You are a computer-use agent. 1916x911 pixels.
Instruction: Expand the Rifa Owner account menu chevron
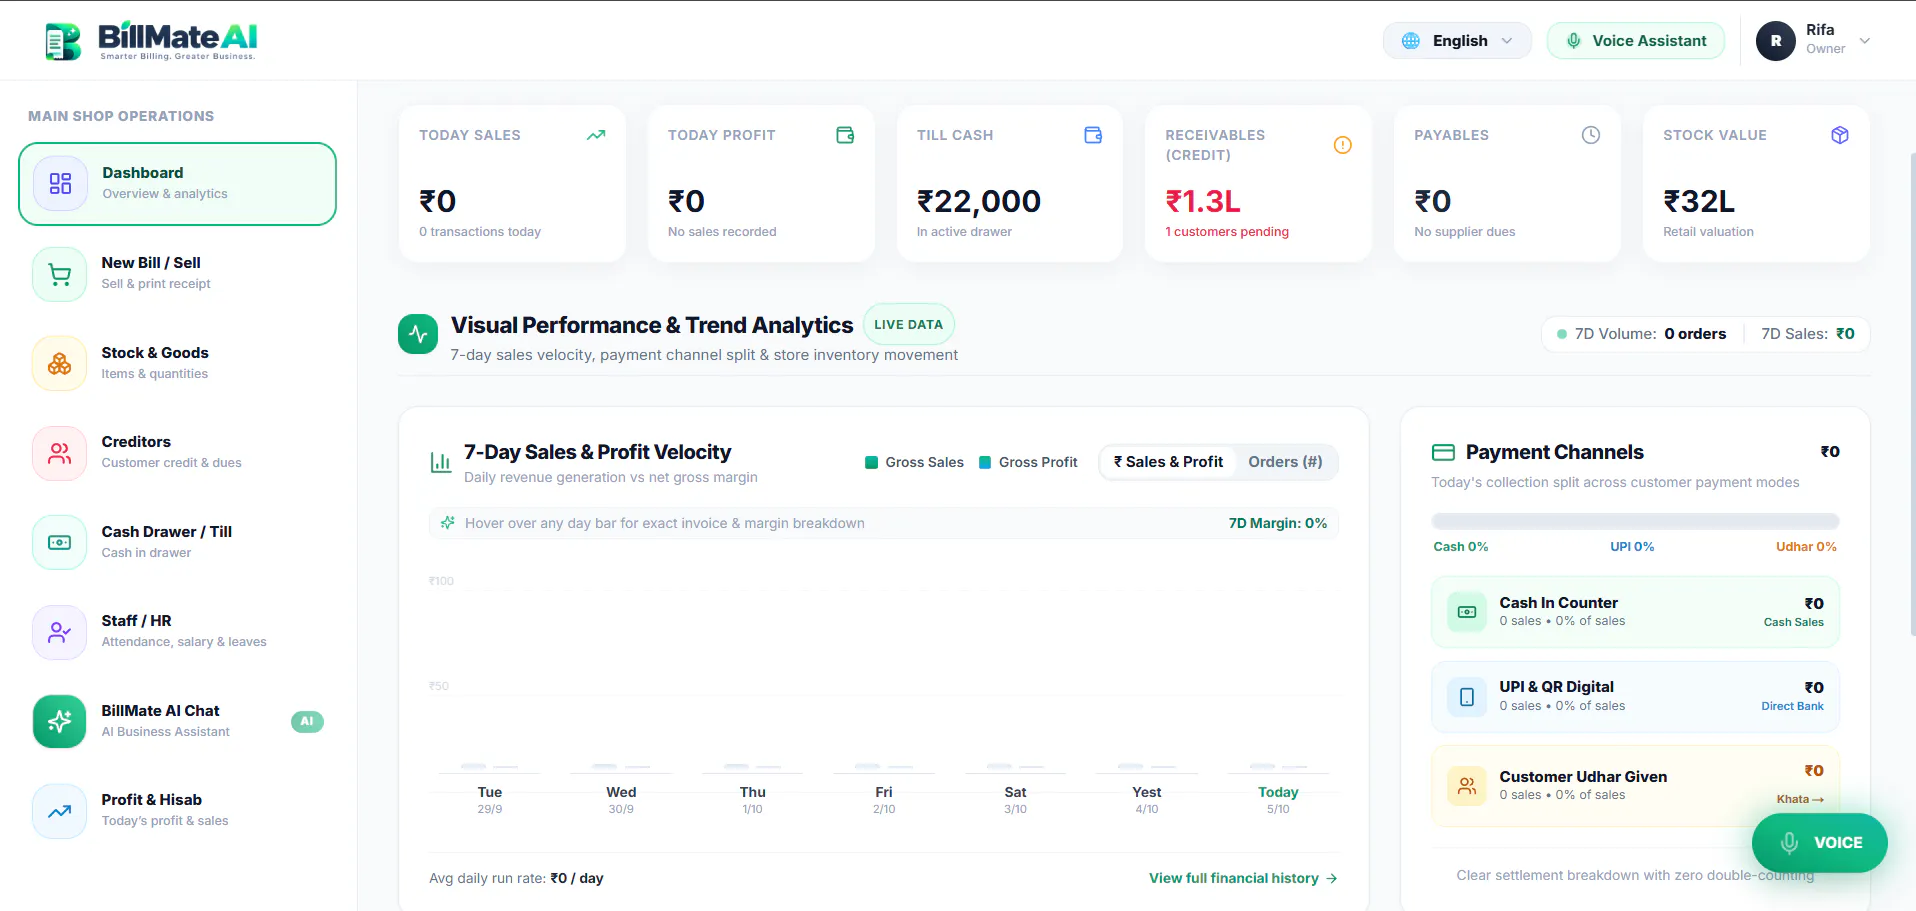(x=1865, y=41)
